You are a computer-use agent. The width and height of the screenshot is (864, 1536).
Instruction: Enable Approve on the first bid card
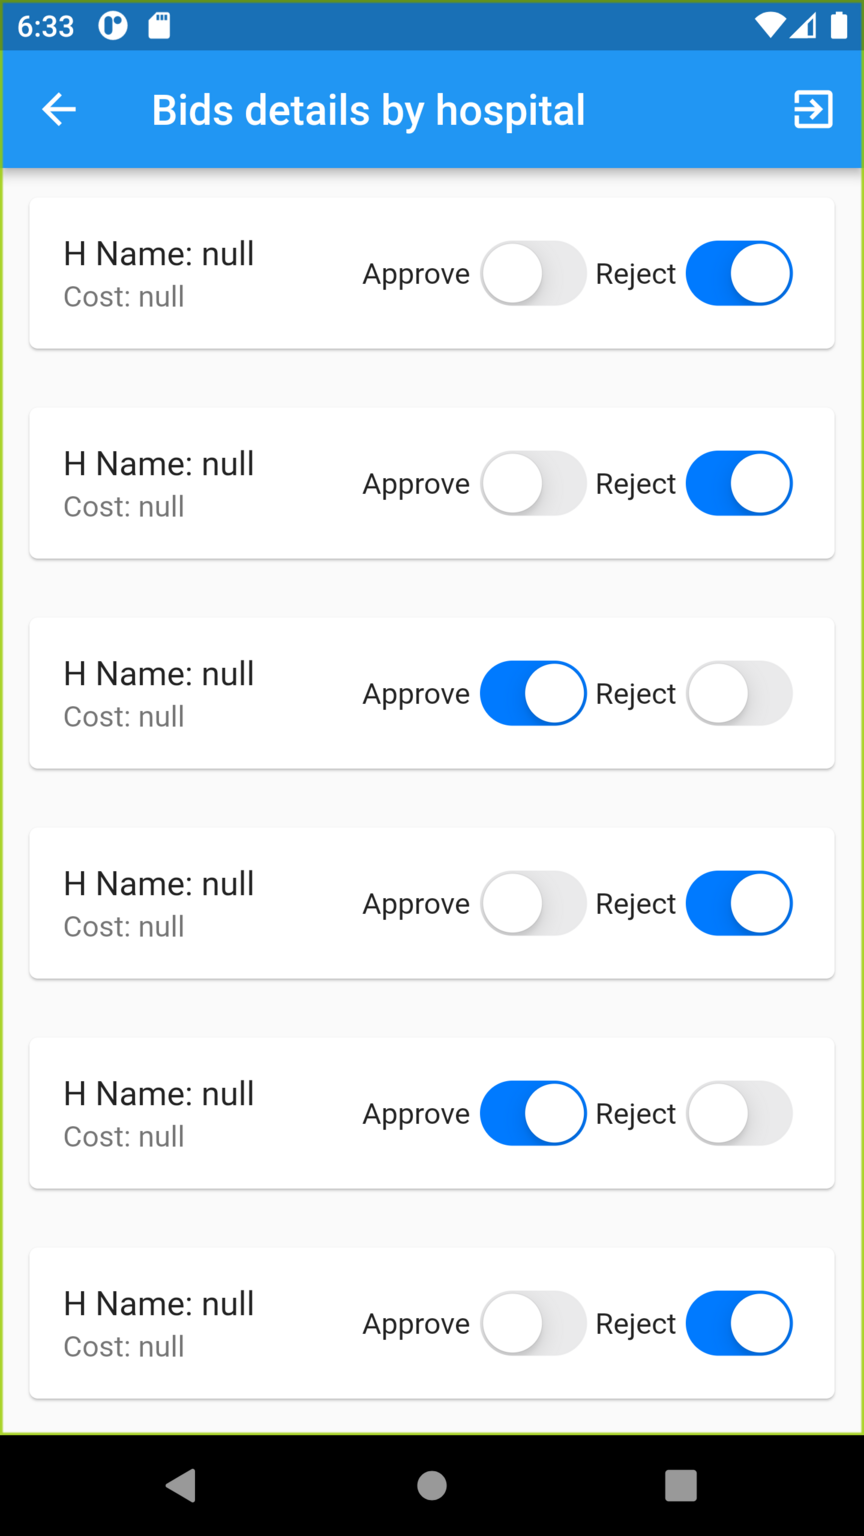[x=533, y=273]
